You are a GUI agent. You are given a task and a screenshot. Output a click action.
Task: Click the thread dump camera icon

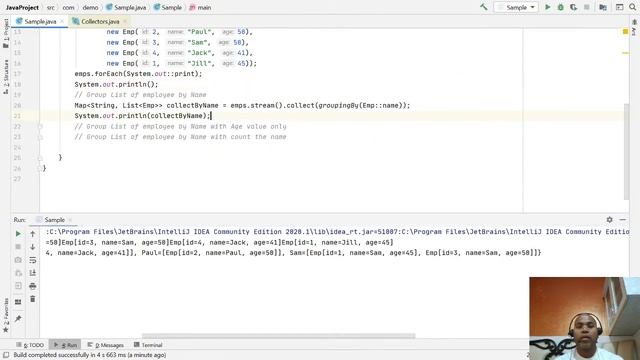coord(18,260)
